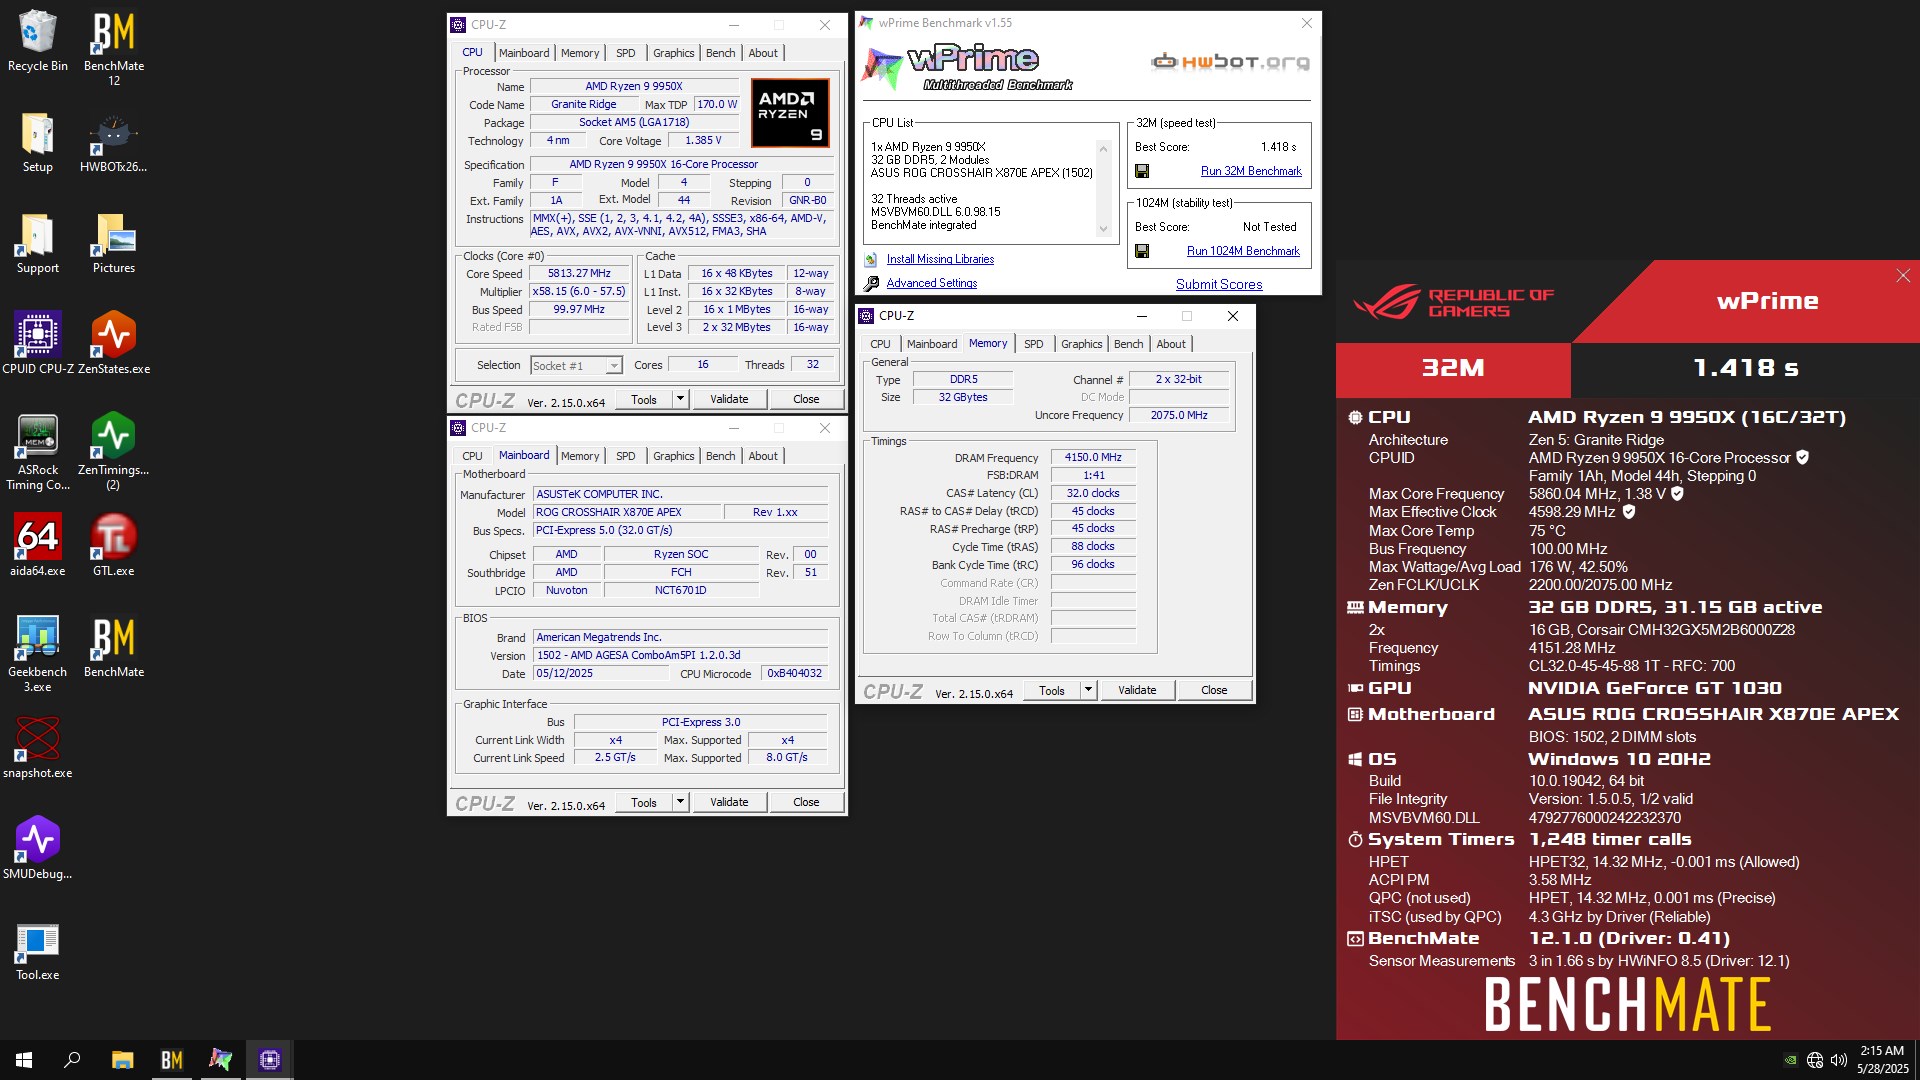Switch to CPU-Z in the taskbar
1920x1080 pixels.
[x=270, y=1060]
